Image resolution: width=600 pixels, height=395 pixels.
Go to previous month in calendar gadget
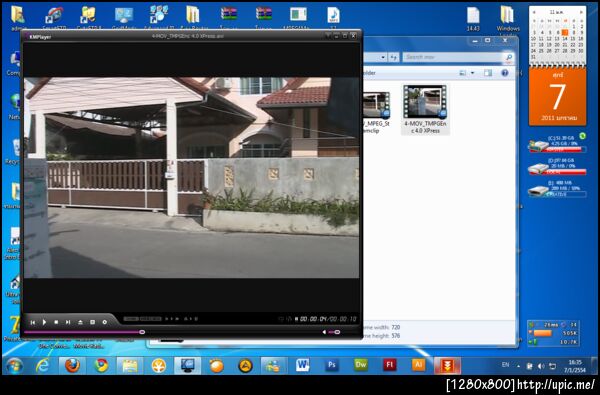[534, 12]
